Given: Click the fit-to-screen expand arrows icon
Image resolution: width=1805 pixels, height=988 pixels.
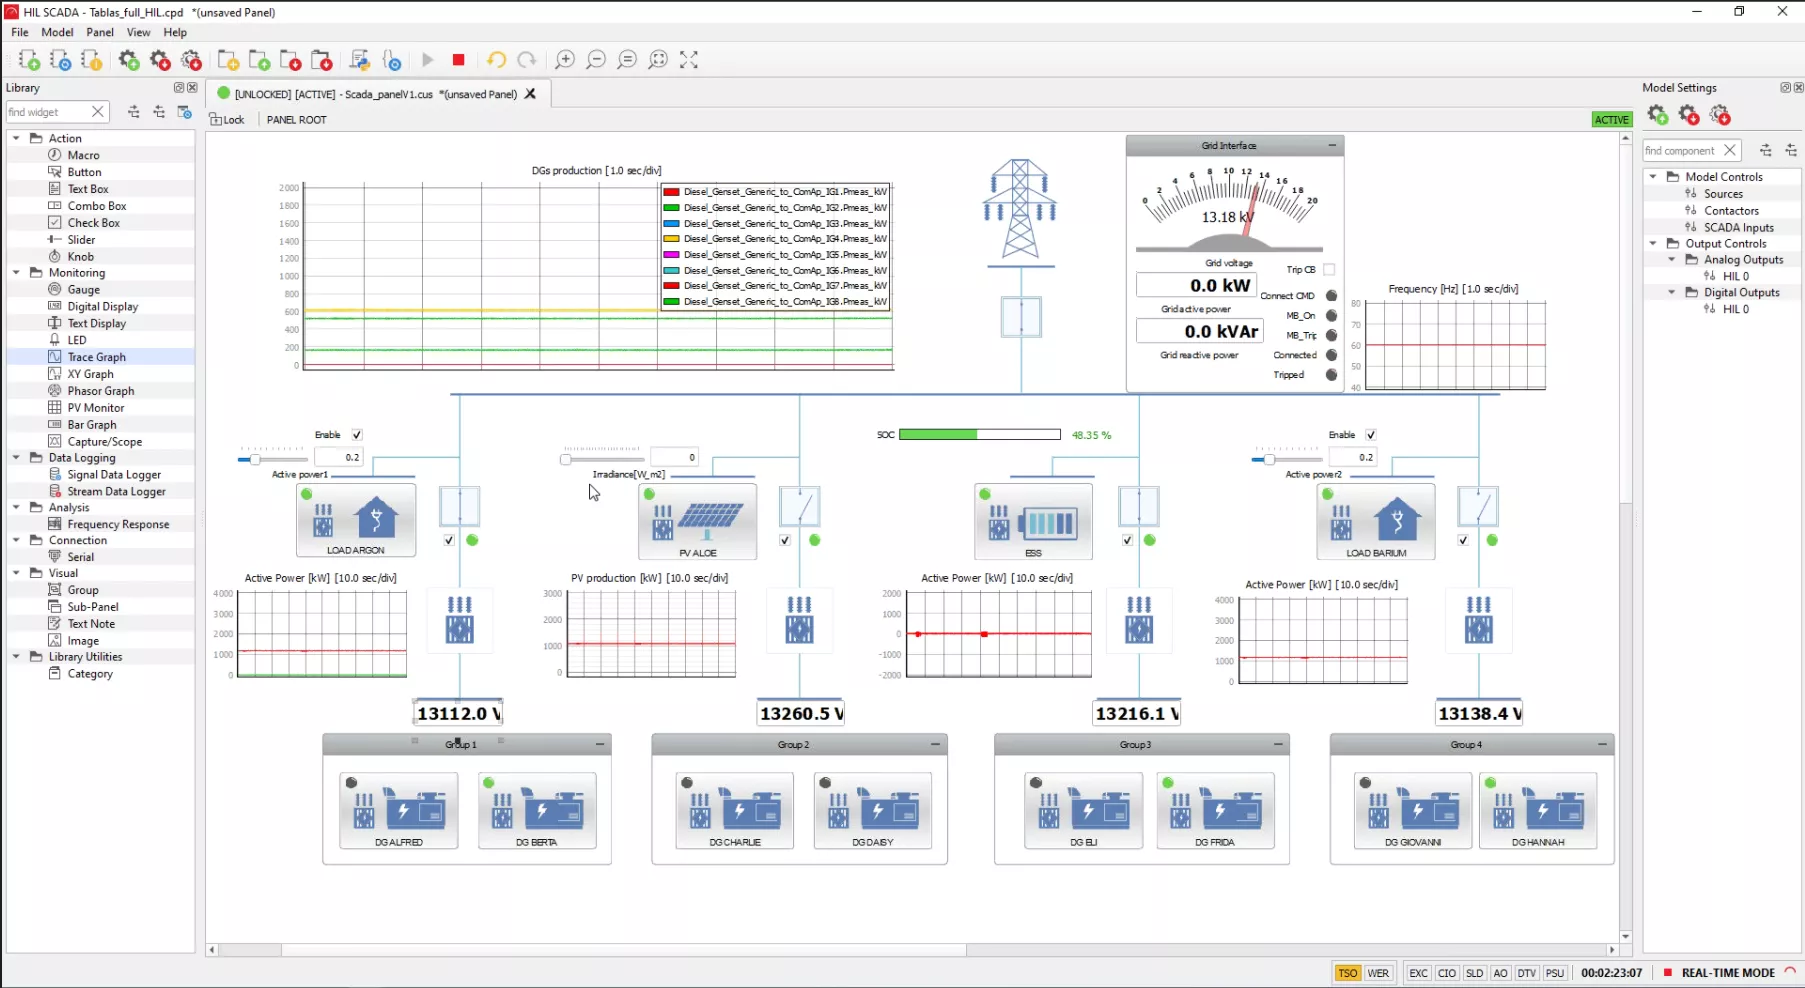Looking at the screenshot, I should click(x=689, y=60).
